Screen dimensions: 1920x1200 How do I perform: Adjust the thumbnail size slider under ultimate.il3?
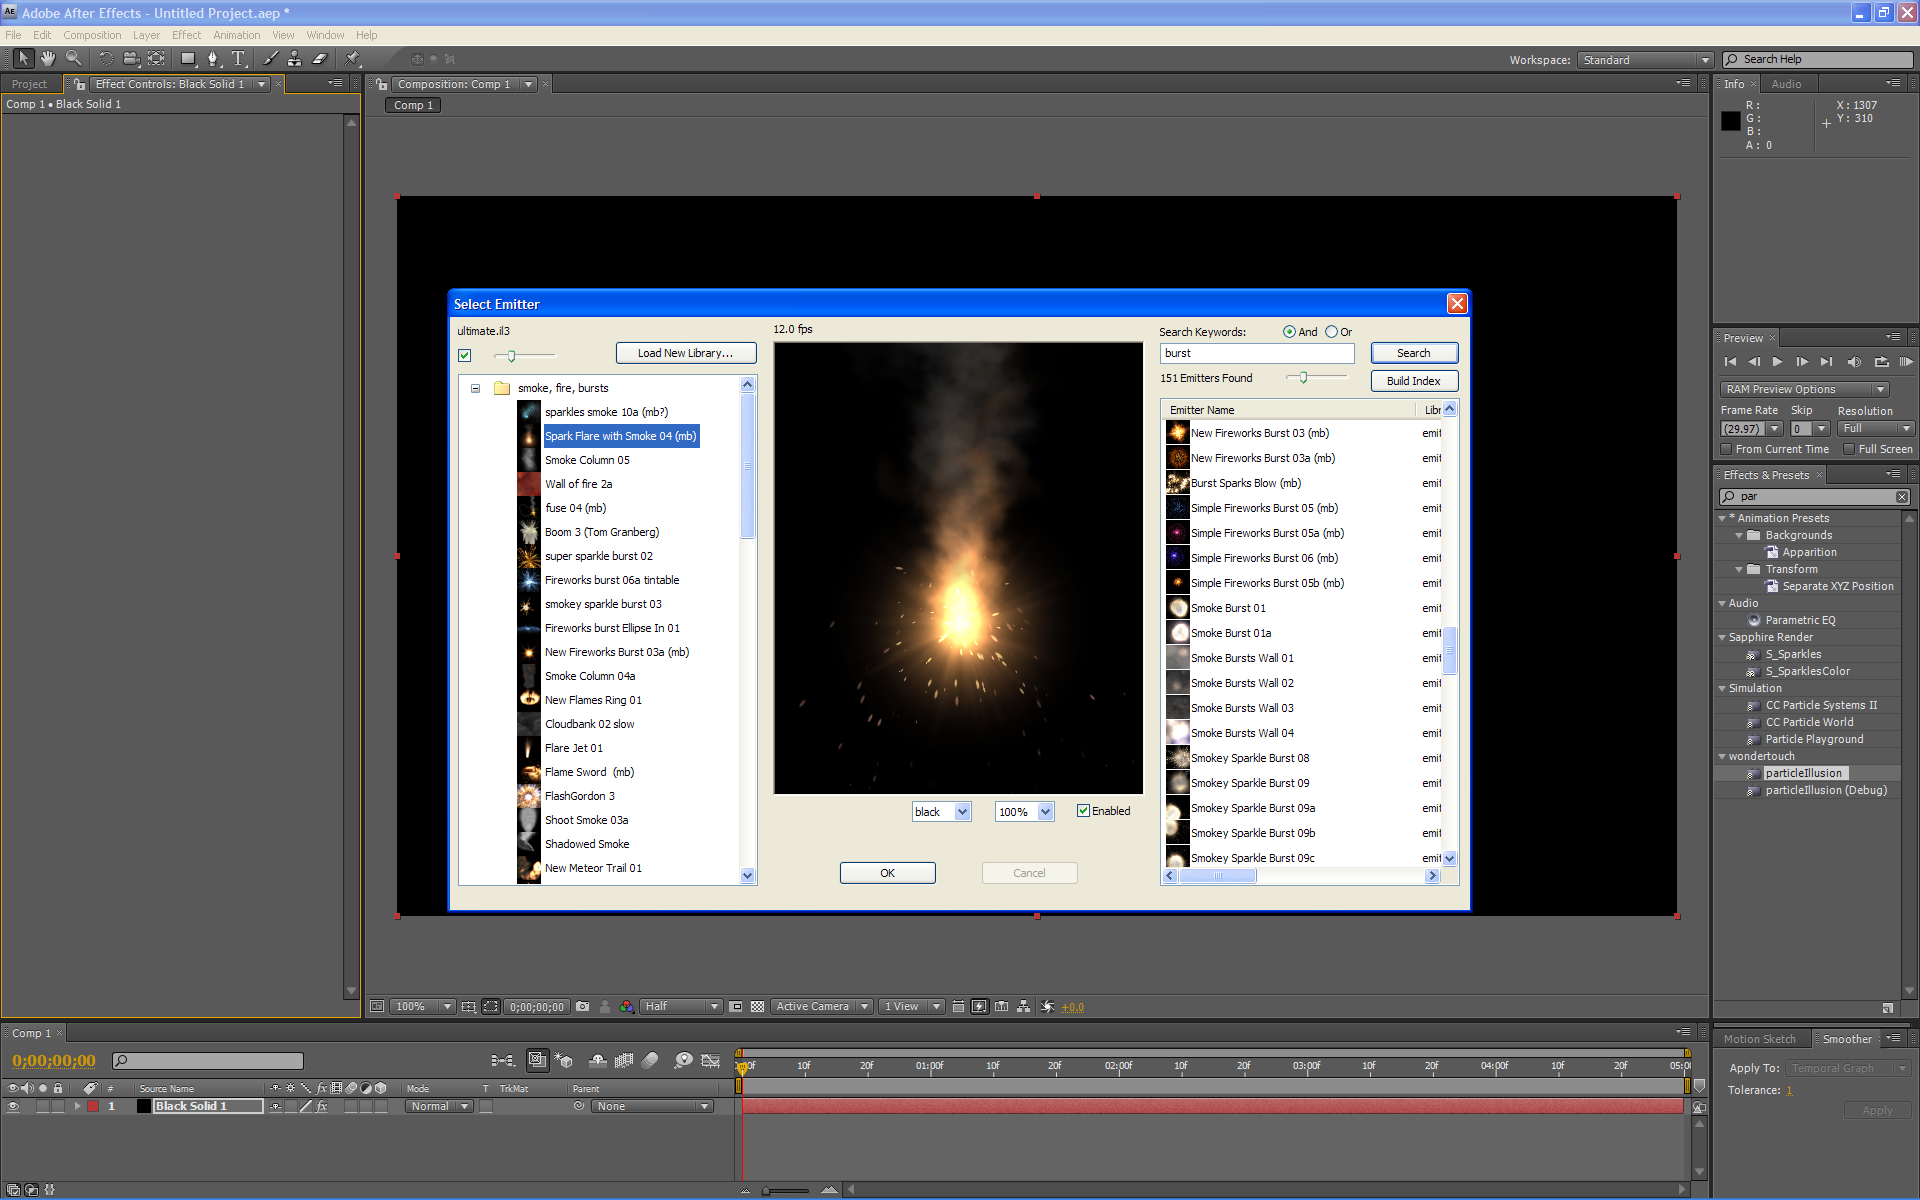[x=511, y=355]
